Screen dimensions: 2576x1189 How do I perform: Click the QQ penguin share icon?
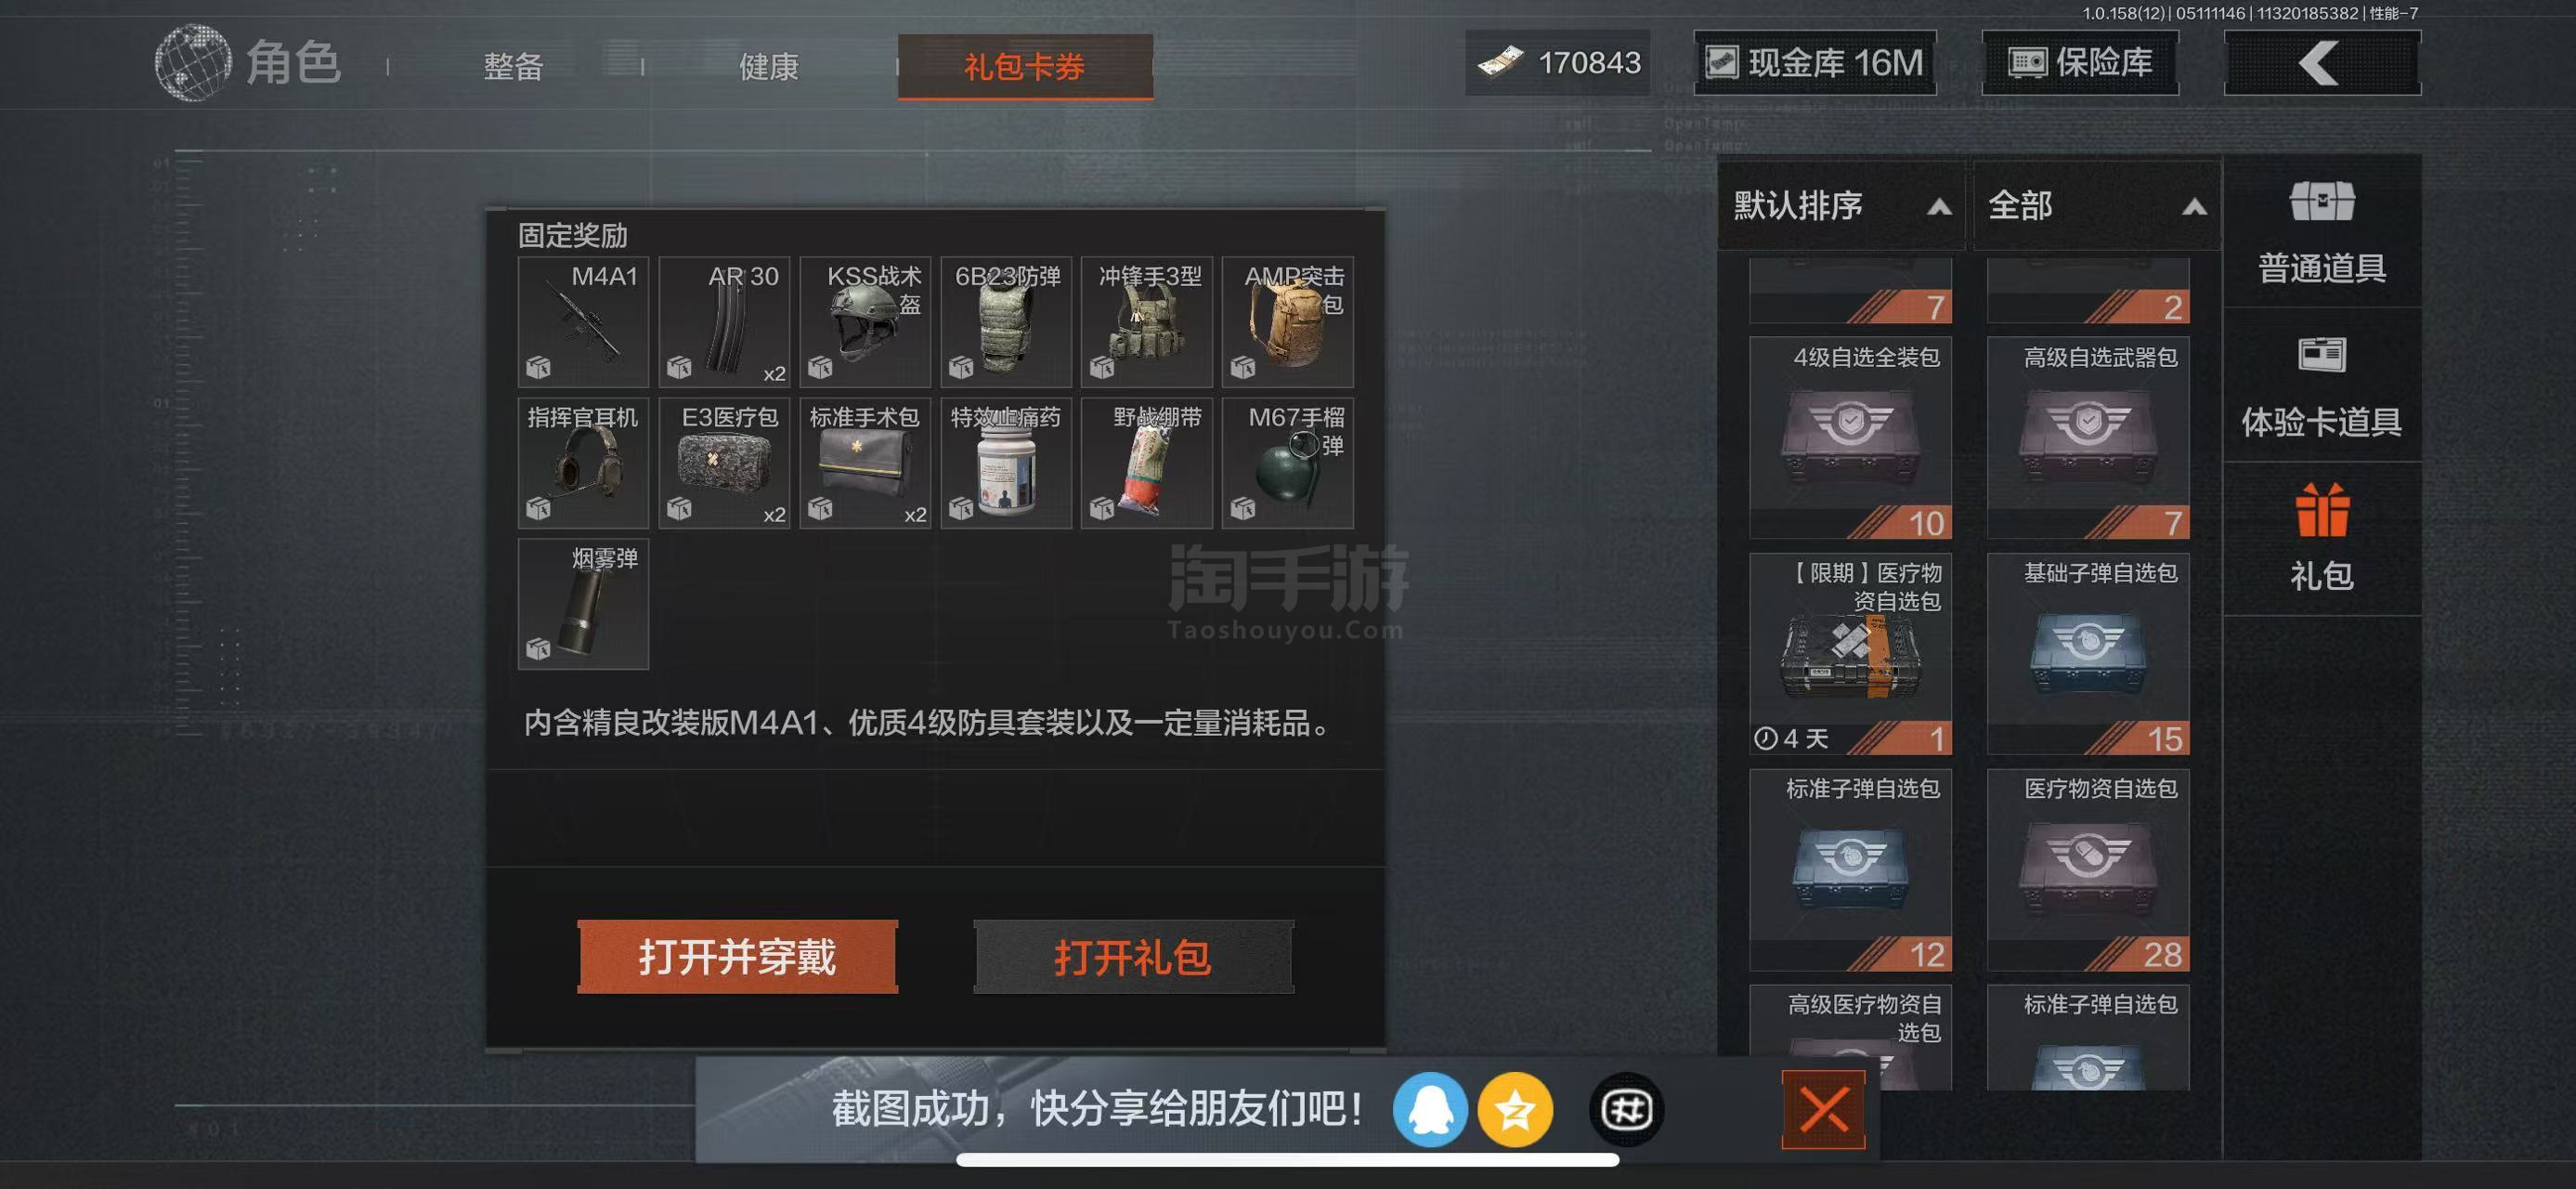pos(1429,1110)
